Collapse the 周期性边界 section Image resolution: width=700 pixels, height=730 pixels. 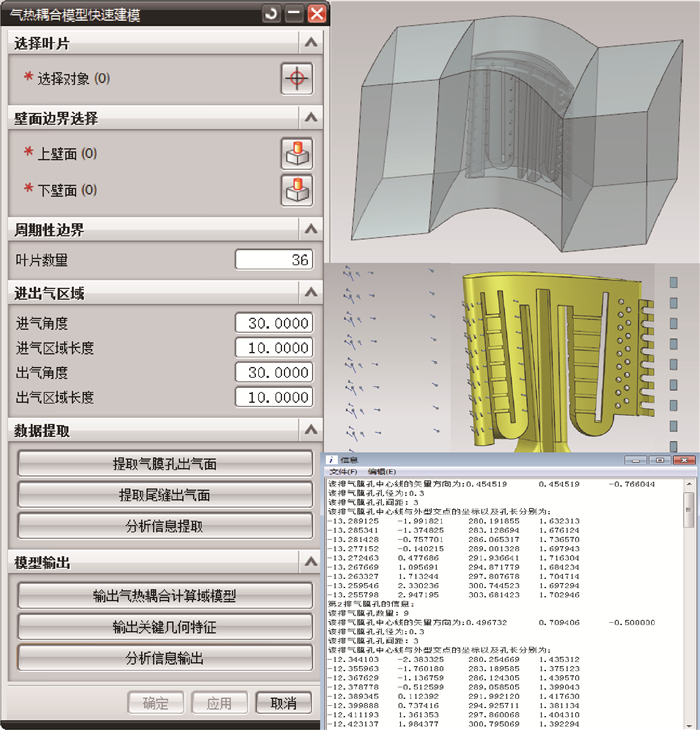(x=311, y=229)
